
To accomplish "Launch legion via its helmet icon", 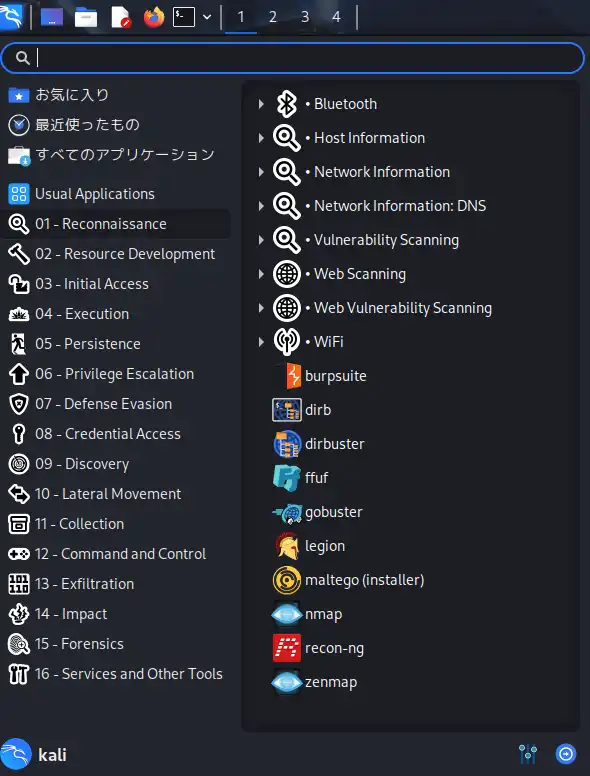I will pyautogui.click(x=287, y=546).
